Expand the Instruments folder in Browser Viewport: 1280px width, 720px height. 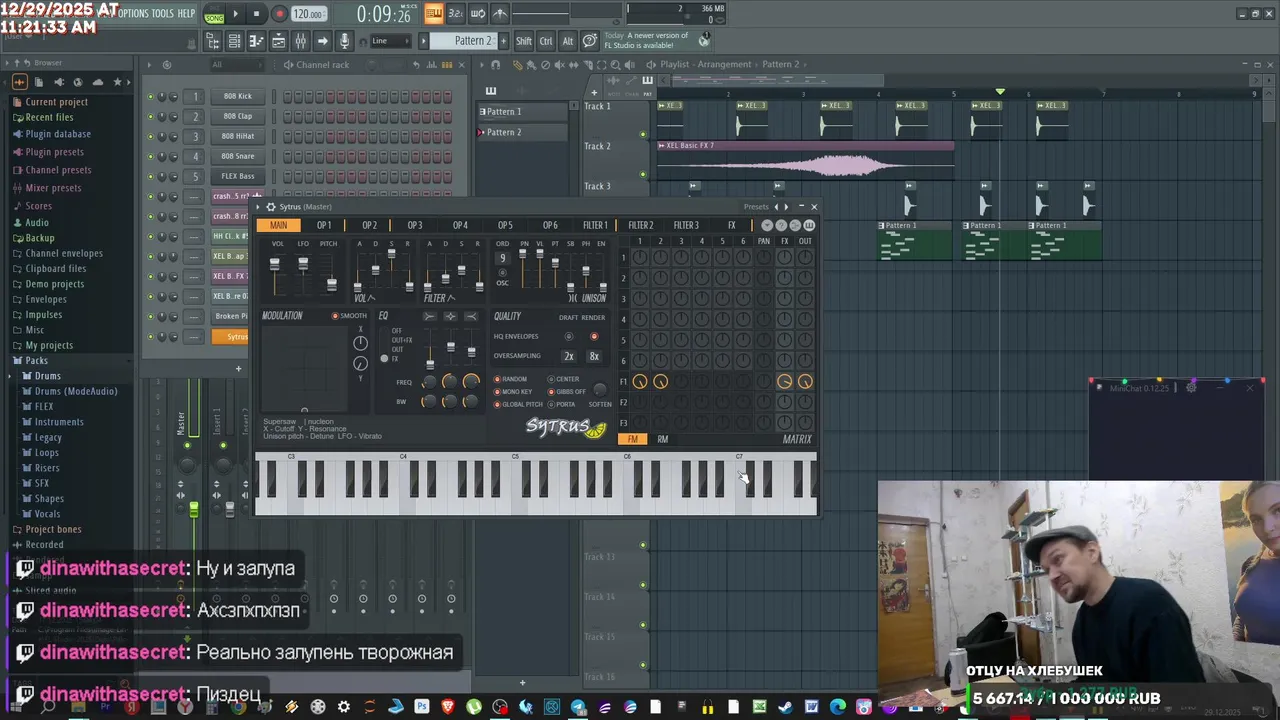click(59, 422)
